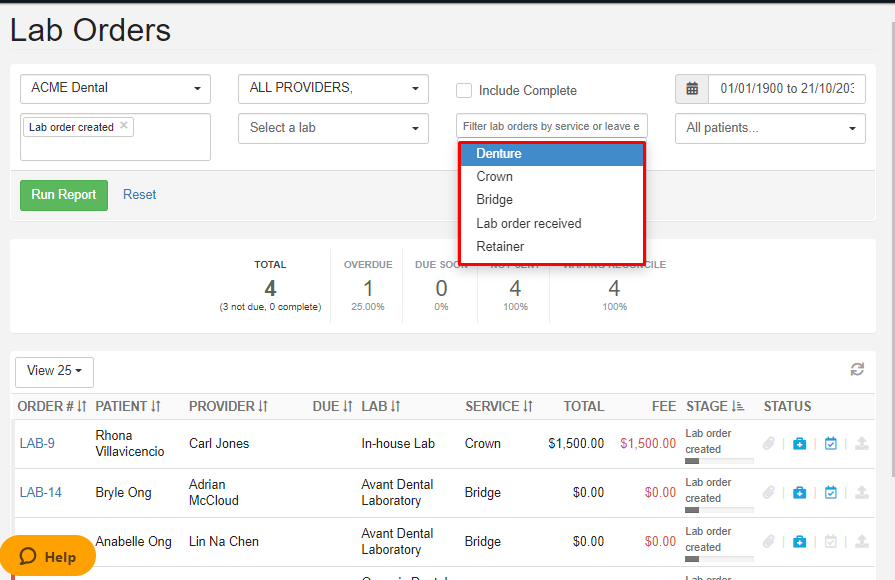This screenshot has height=580, width=895.
Task: Remove the 'Lab order created' filter tag
Action: point(124,126)
